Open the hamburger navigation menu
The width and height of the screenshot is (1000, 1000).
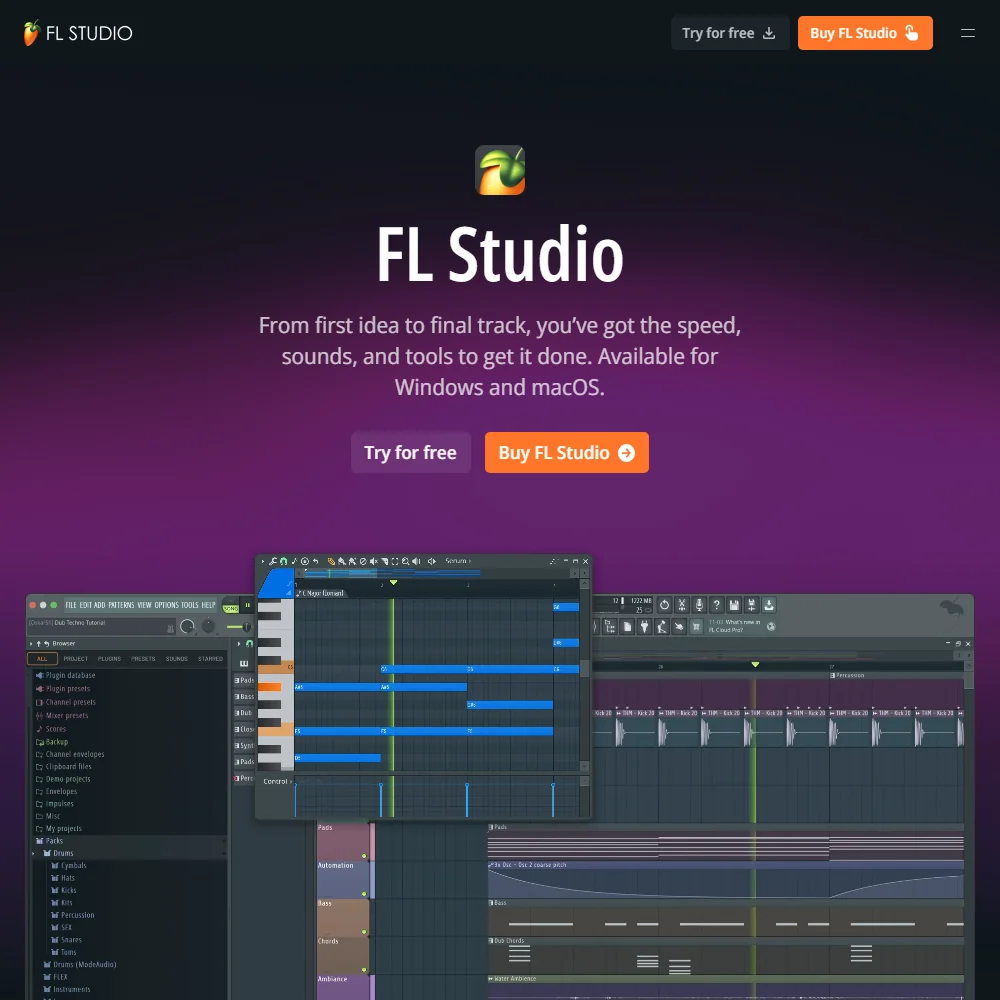point(967,33)
